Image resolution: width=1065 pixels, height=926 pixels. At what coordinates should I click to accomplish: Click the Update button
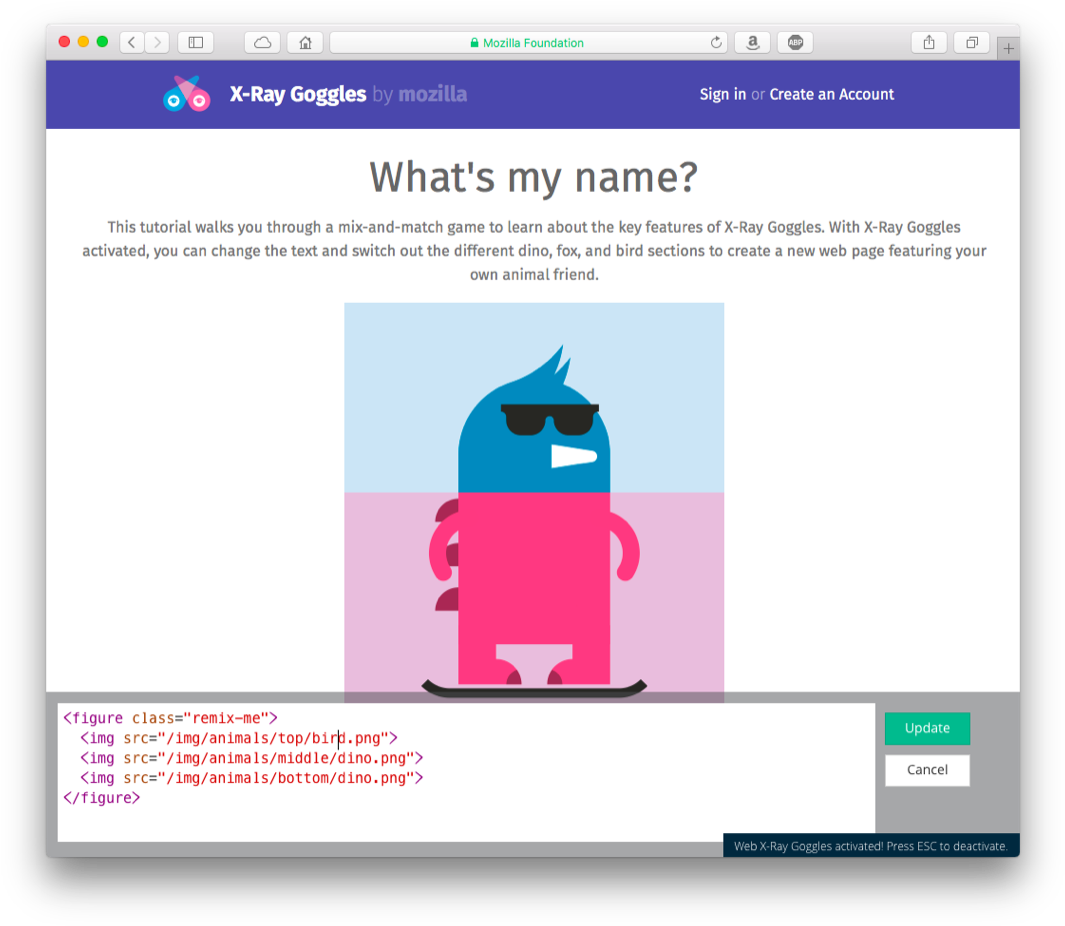(927, 728)
